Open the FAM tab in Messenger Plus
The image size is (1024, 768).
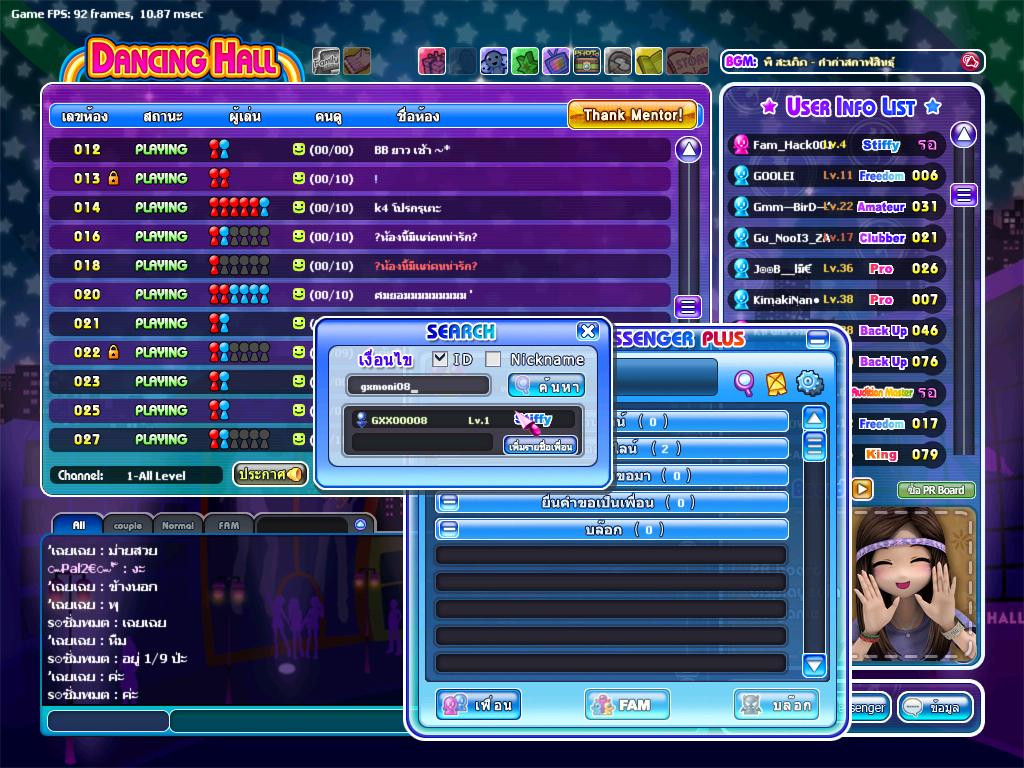pyautogui.click(x=628, y=705)
